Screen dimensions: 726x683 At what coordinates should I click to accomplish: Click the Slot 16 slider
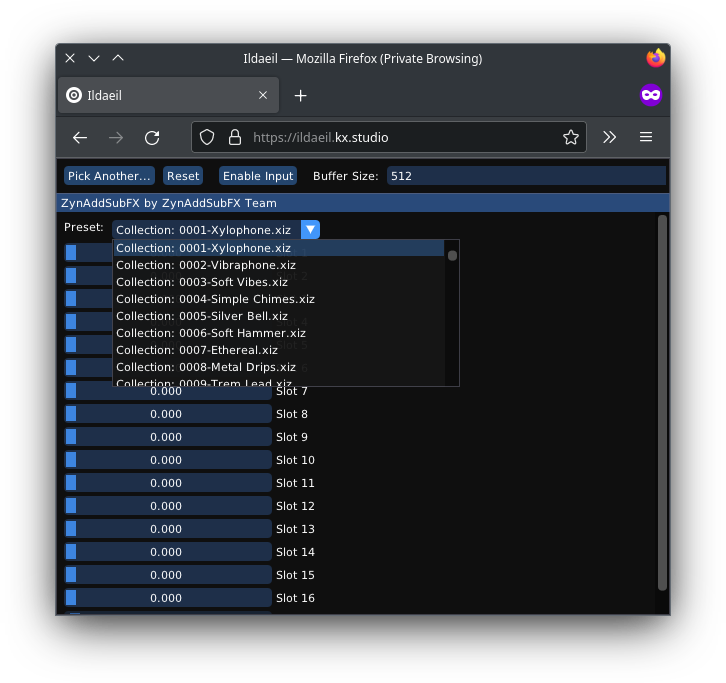(x=168, y=598)
